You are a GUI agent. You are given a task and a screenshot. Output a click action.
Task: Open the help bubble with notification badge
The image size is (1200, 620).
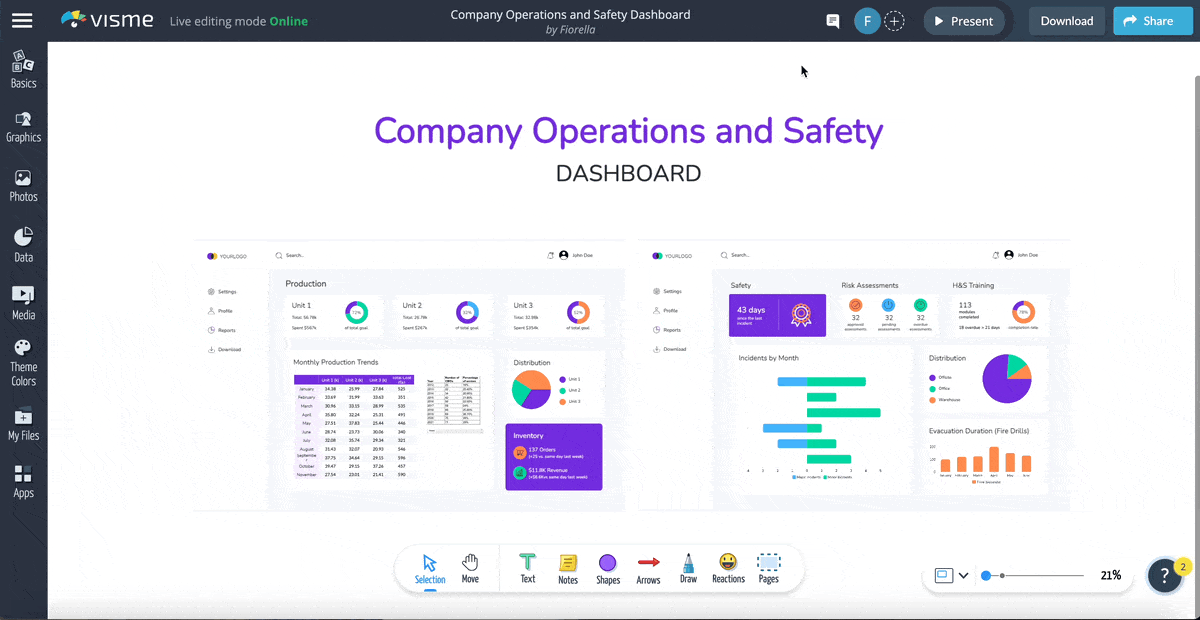click(x=1165, y=575)
